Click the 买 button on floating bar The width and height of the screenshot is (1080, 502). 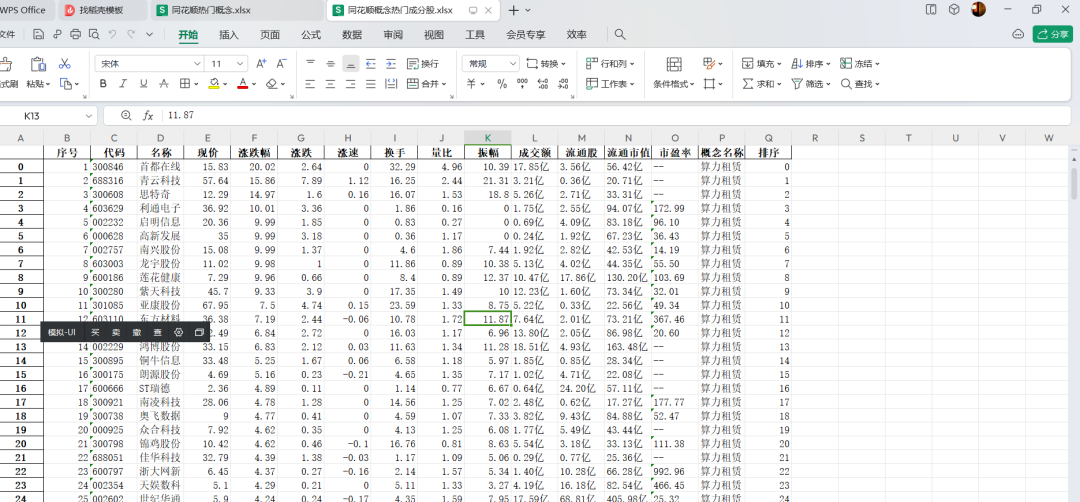95,333
